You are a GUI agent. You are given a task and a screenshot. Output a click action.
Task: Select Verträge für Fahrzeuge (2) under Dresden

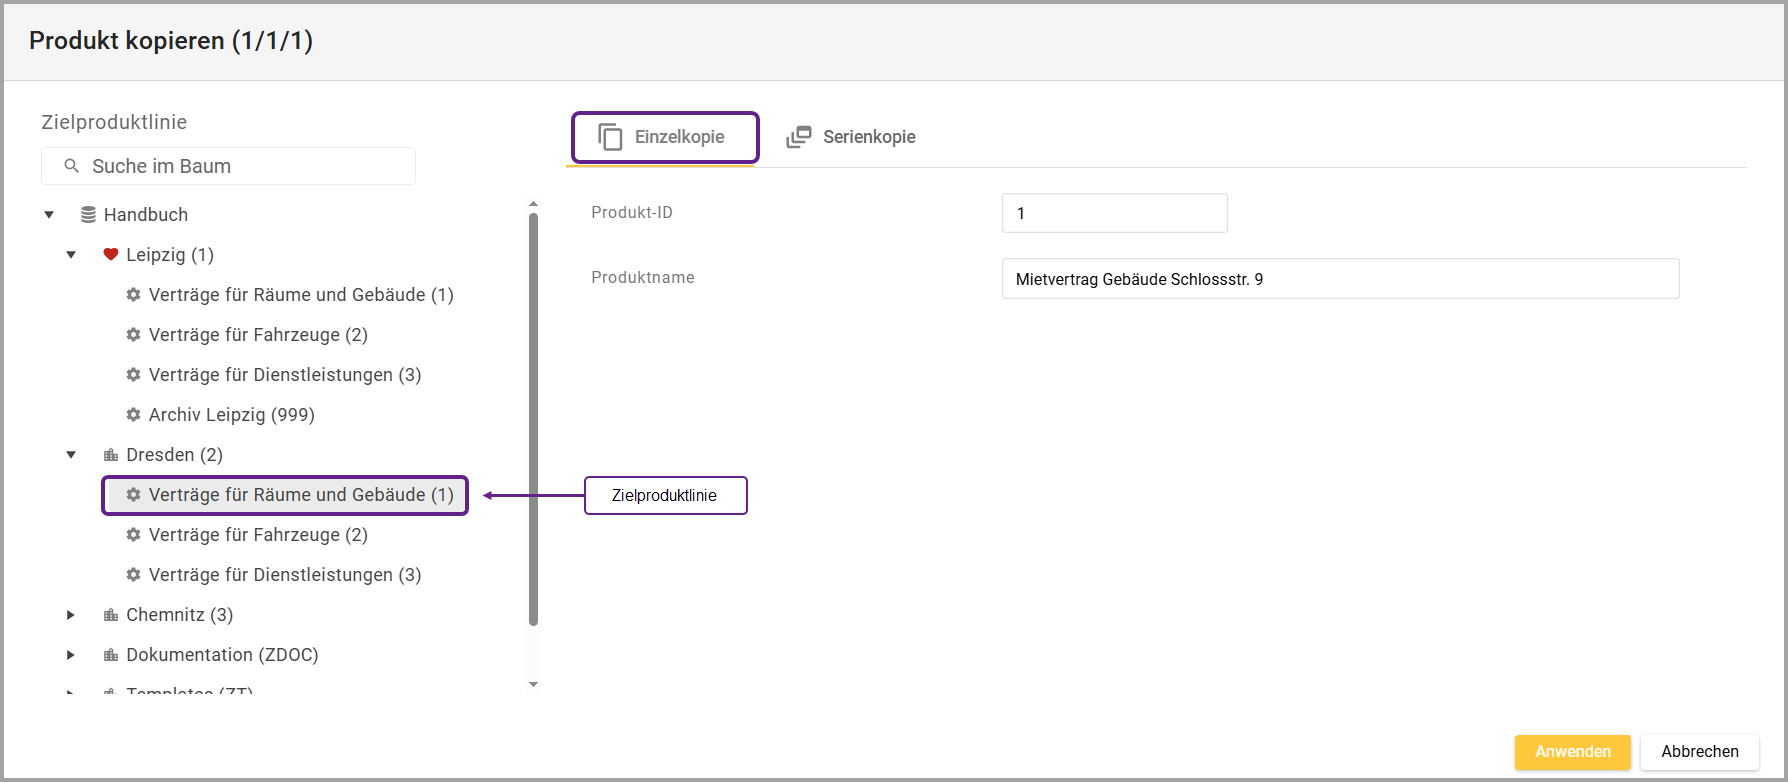(x=258, y=535)
